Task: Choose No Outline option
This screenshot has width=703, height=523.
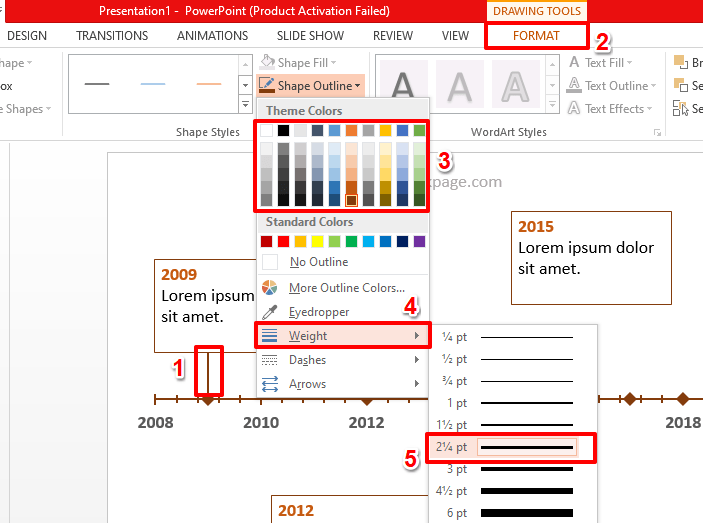Action: coord(318,262)
